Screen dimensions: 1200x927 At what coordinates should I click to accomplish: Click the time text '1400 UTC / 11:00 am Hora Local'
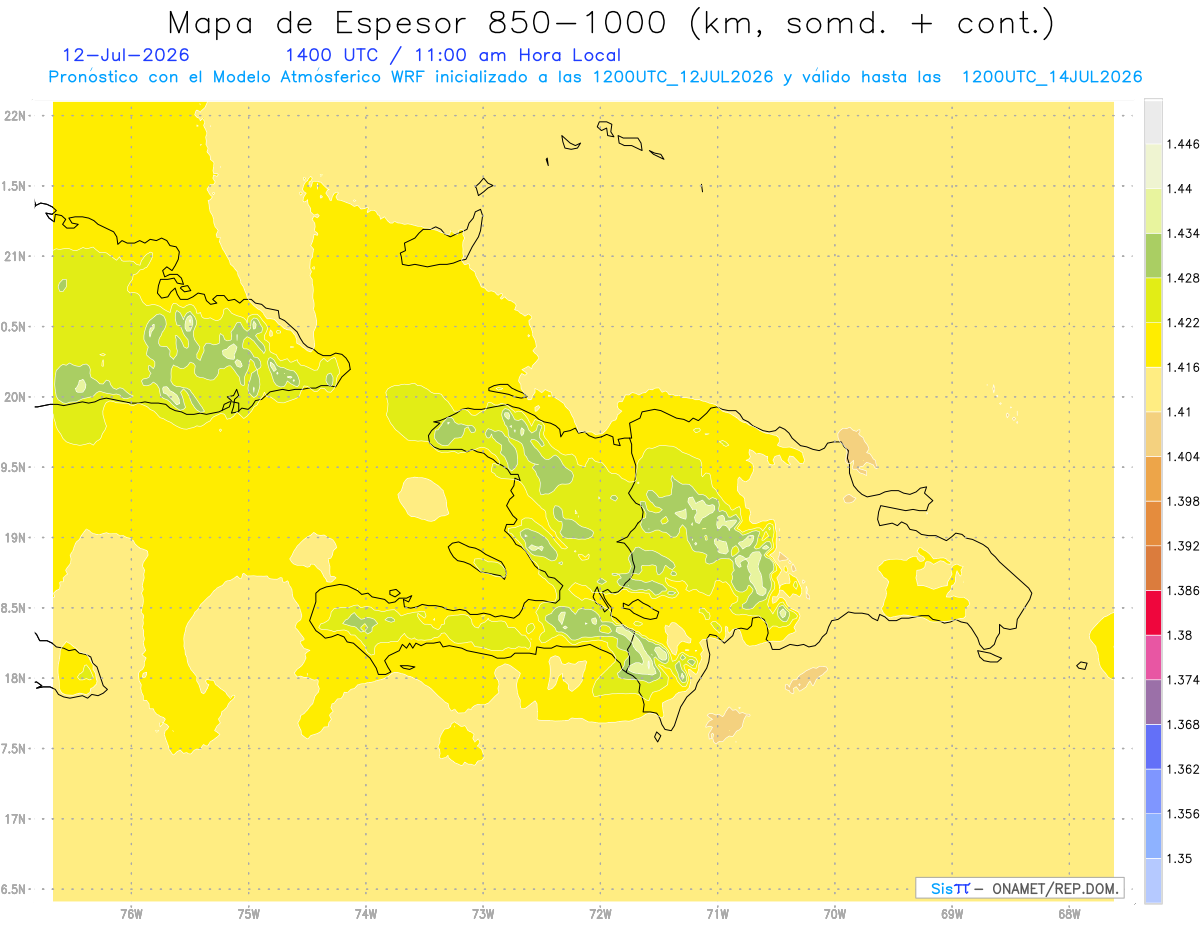(453, 56)
